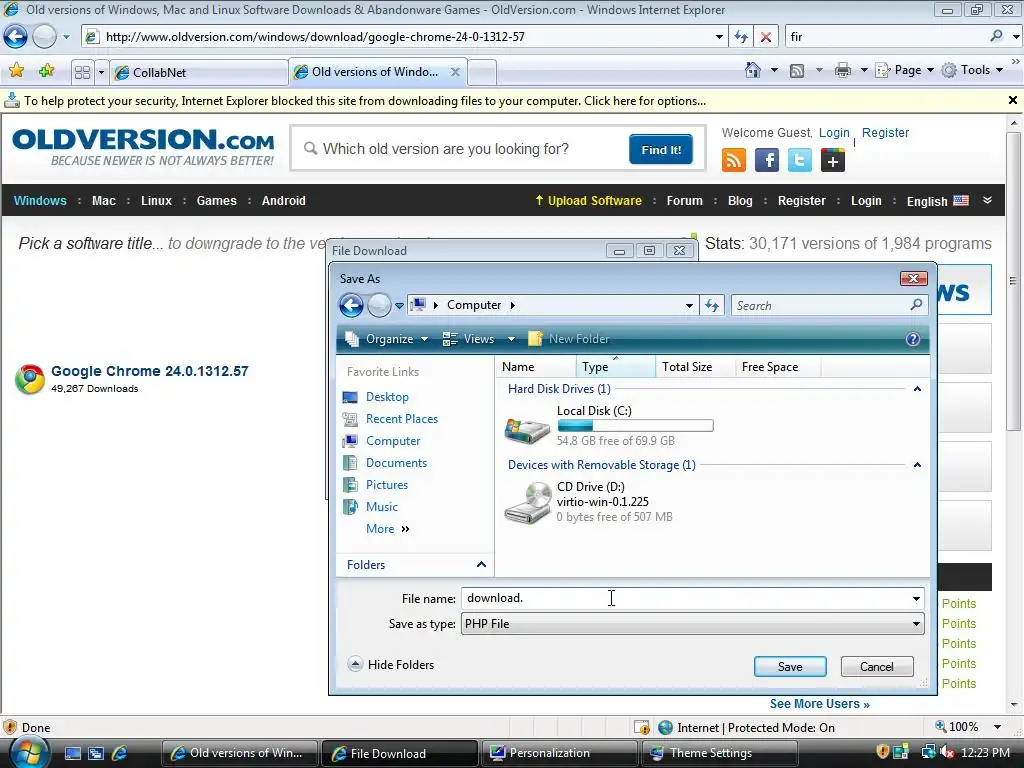Collapse the Hard Disk Drives group

[917, 389]
